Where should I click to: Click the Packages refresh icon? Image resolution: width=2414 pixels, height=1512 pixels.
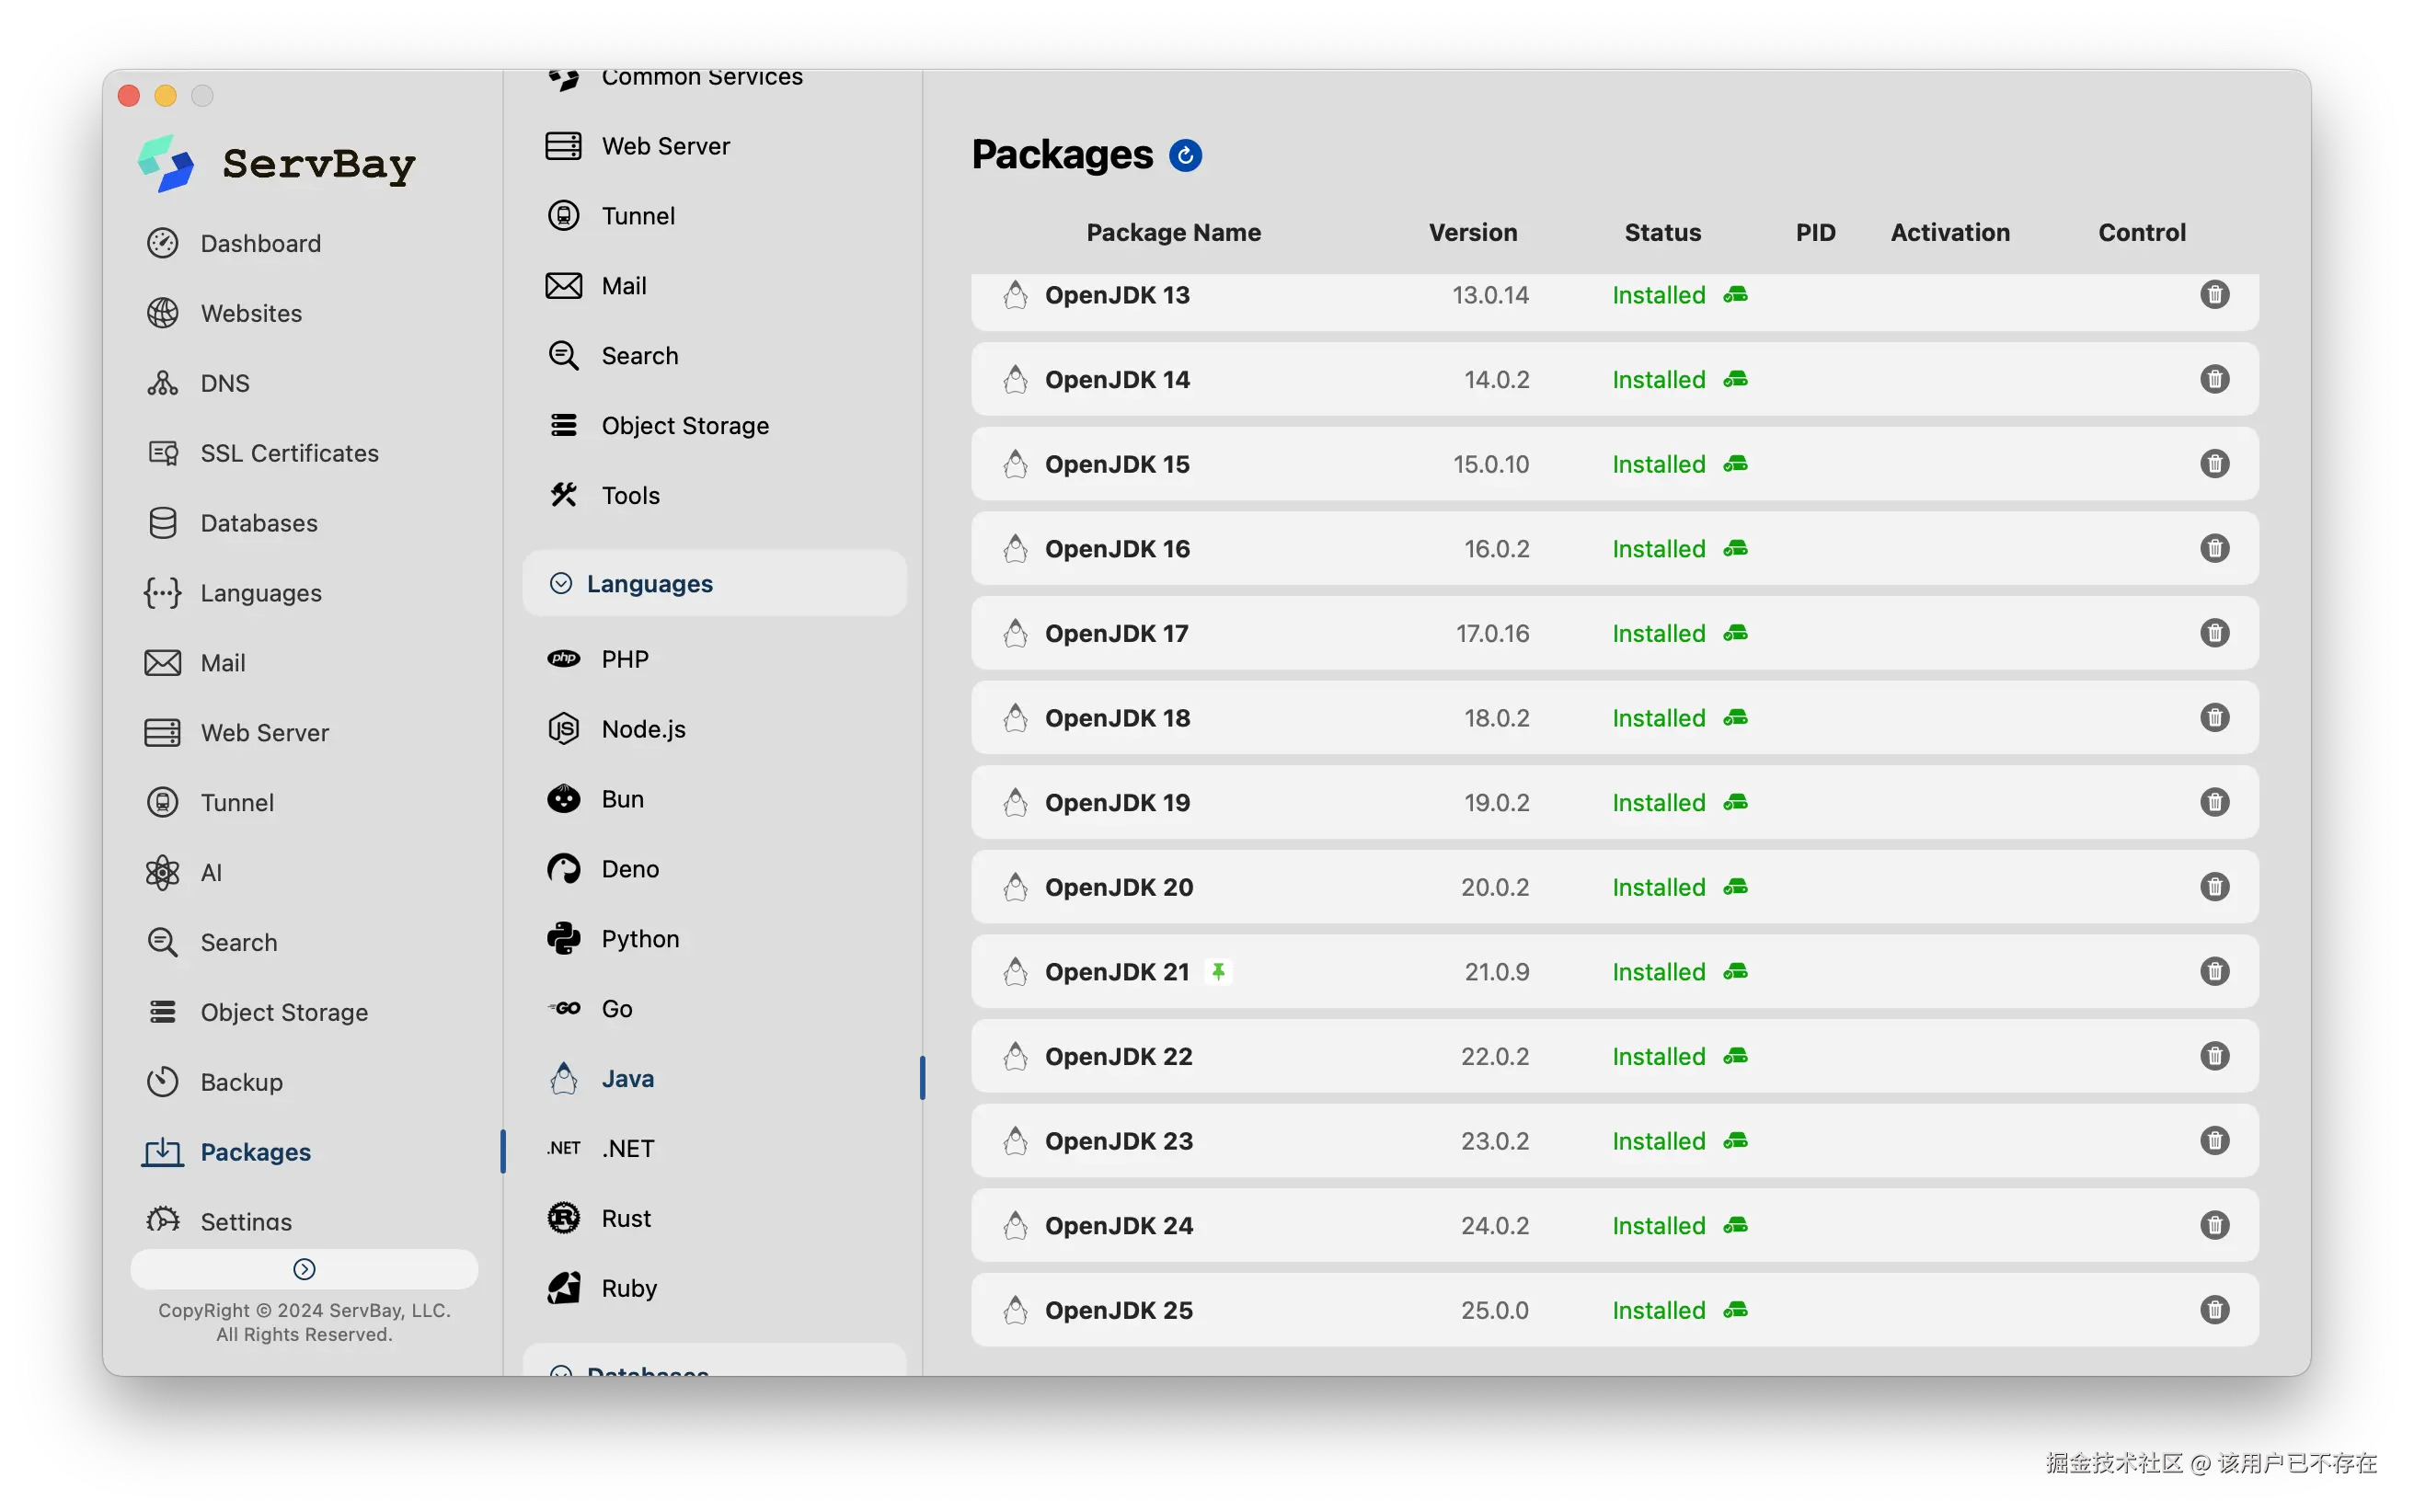1185,156
